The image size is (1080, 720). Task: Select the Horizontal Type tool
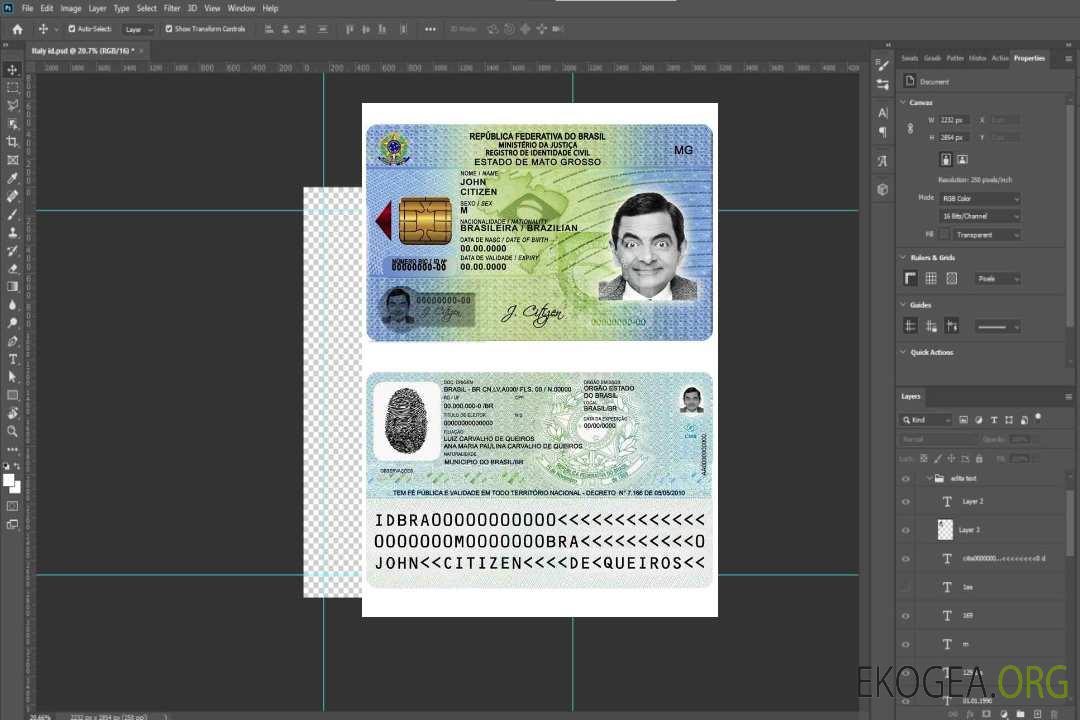[x=12, y=359]
